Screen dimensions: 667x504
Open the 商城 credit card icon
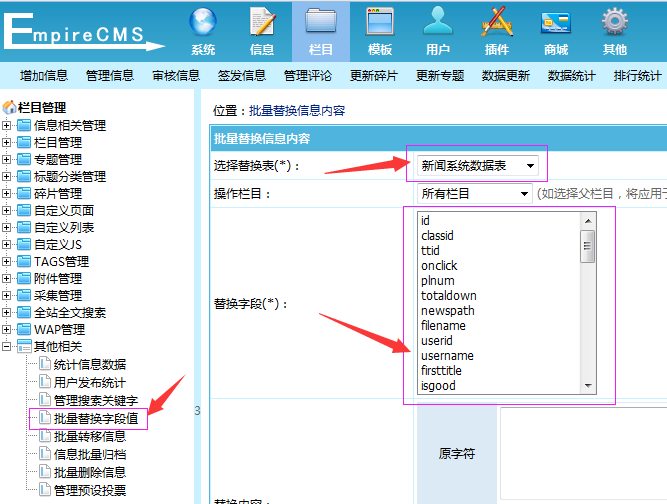[x=556, y=22]
